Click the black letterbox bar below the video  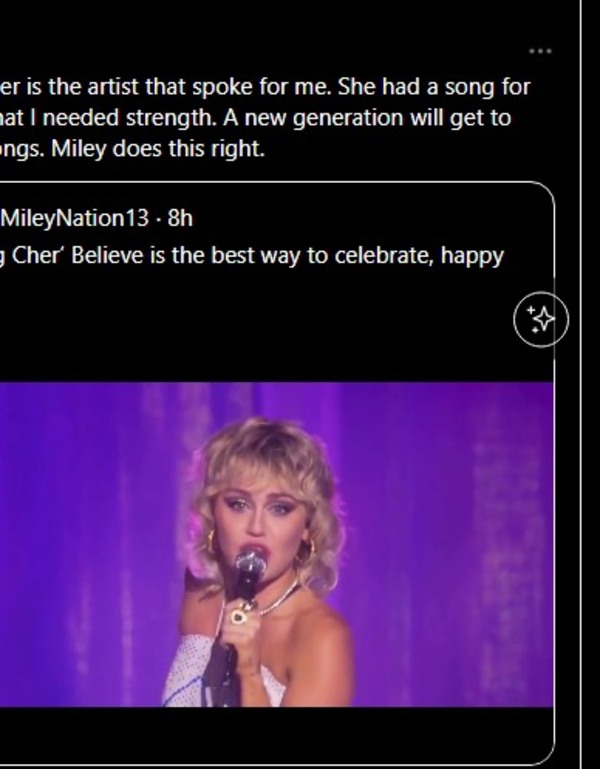276,732
